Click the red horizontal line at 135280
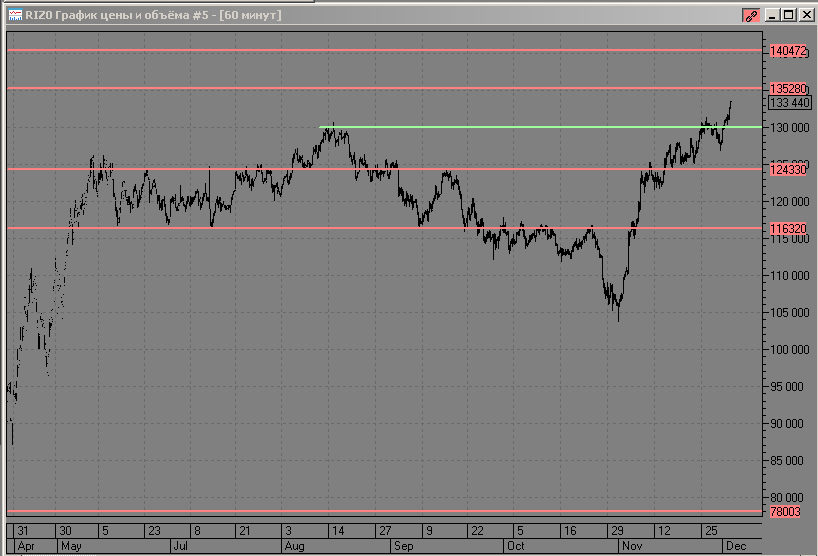The height and width of the screenshot is (556, 818). click(384, 88)
